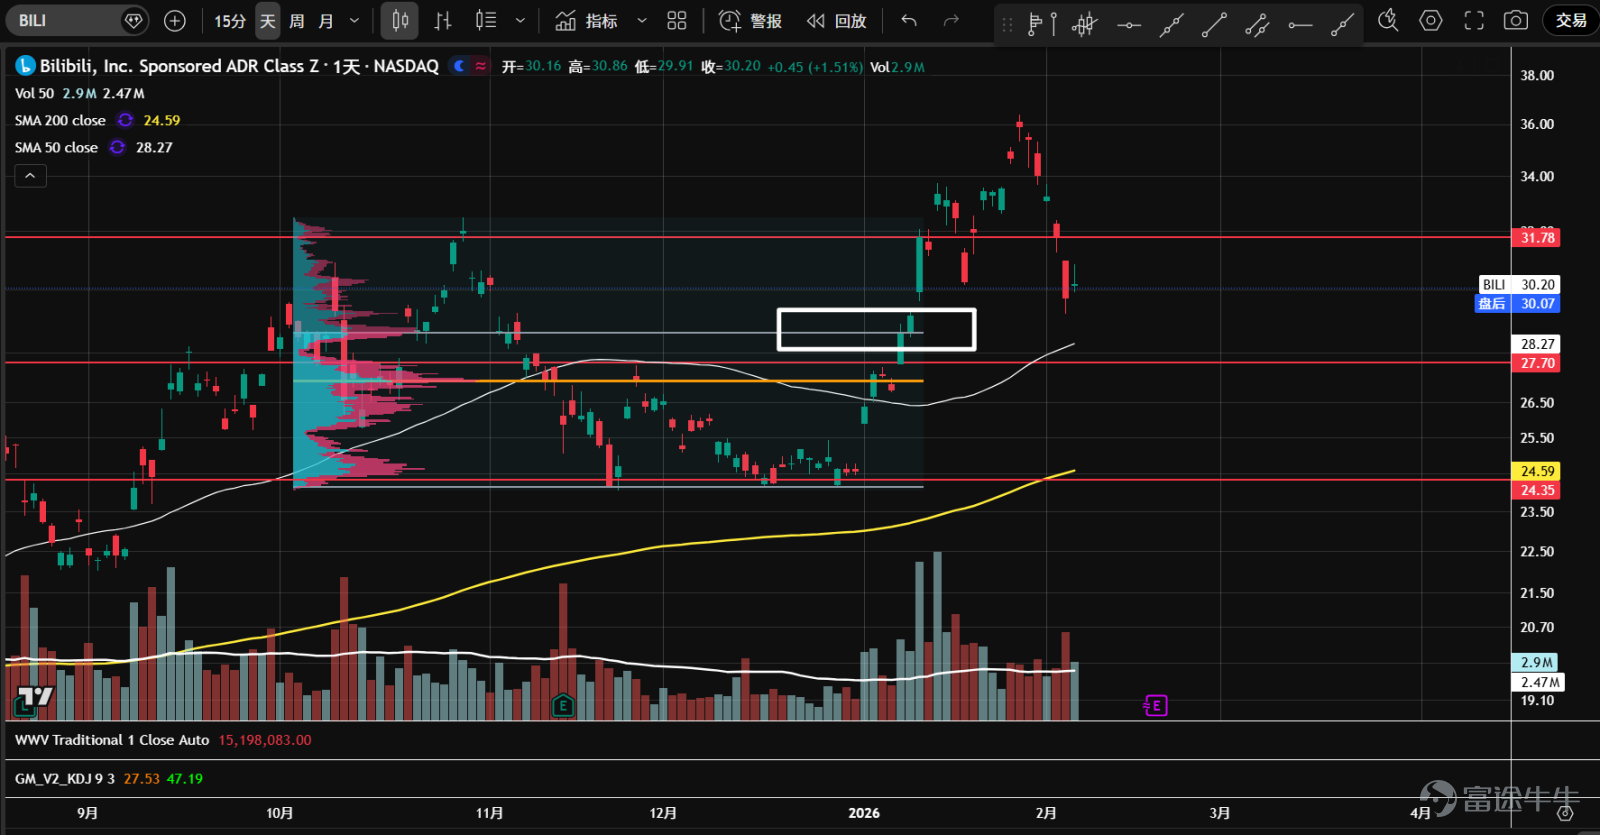This screenshot has height=835, width=1600.
Task: Expand the chart type dropdown arrow
Action: pyautogui.click(x=520, y=20)
